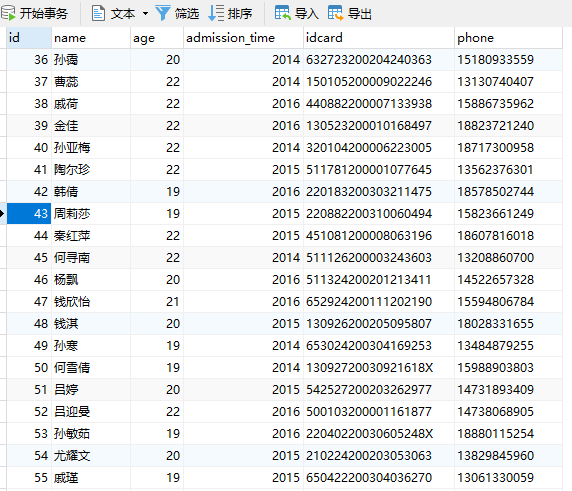This screenshot has height=491, width=572.
Task: Click the Sort (排序) icon
Action: point(216,13)
